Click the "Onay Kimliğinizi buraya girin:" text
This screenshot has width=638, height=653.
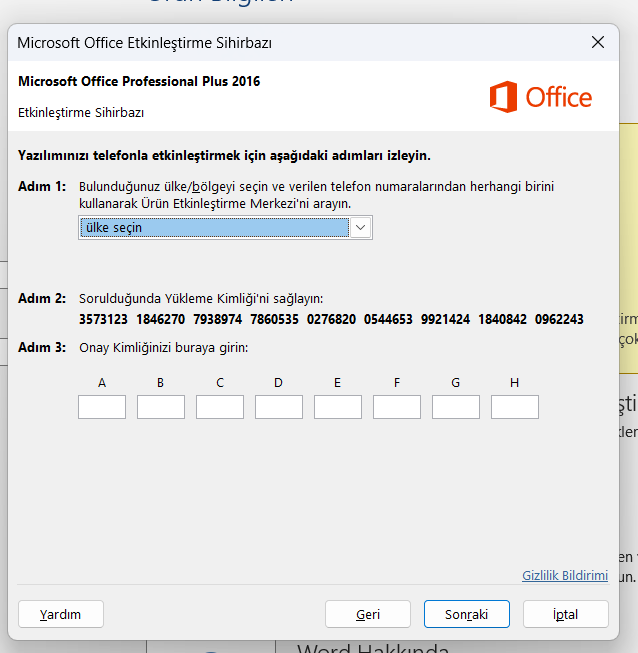coord(164,347)
